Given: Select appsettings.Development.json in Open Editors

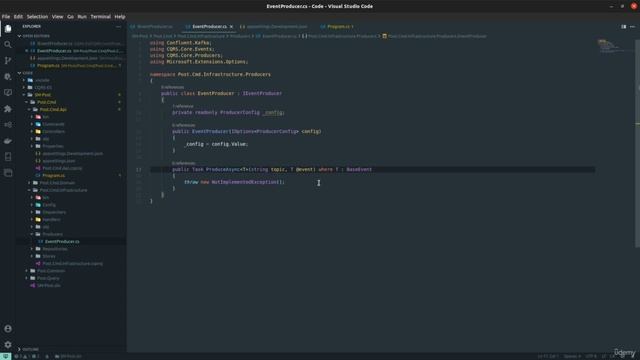Looking at the screenshot, I should pos(71,58).
